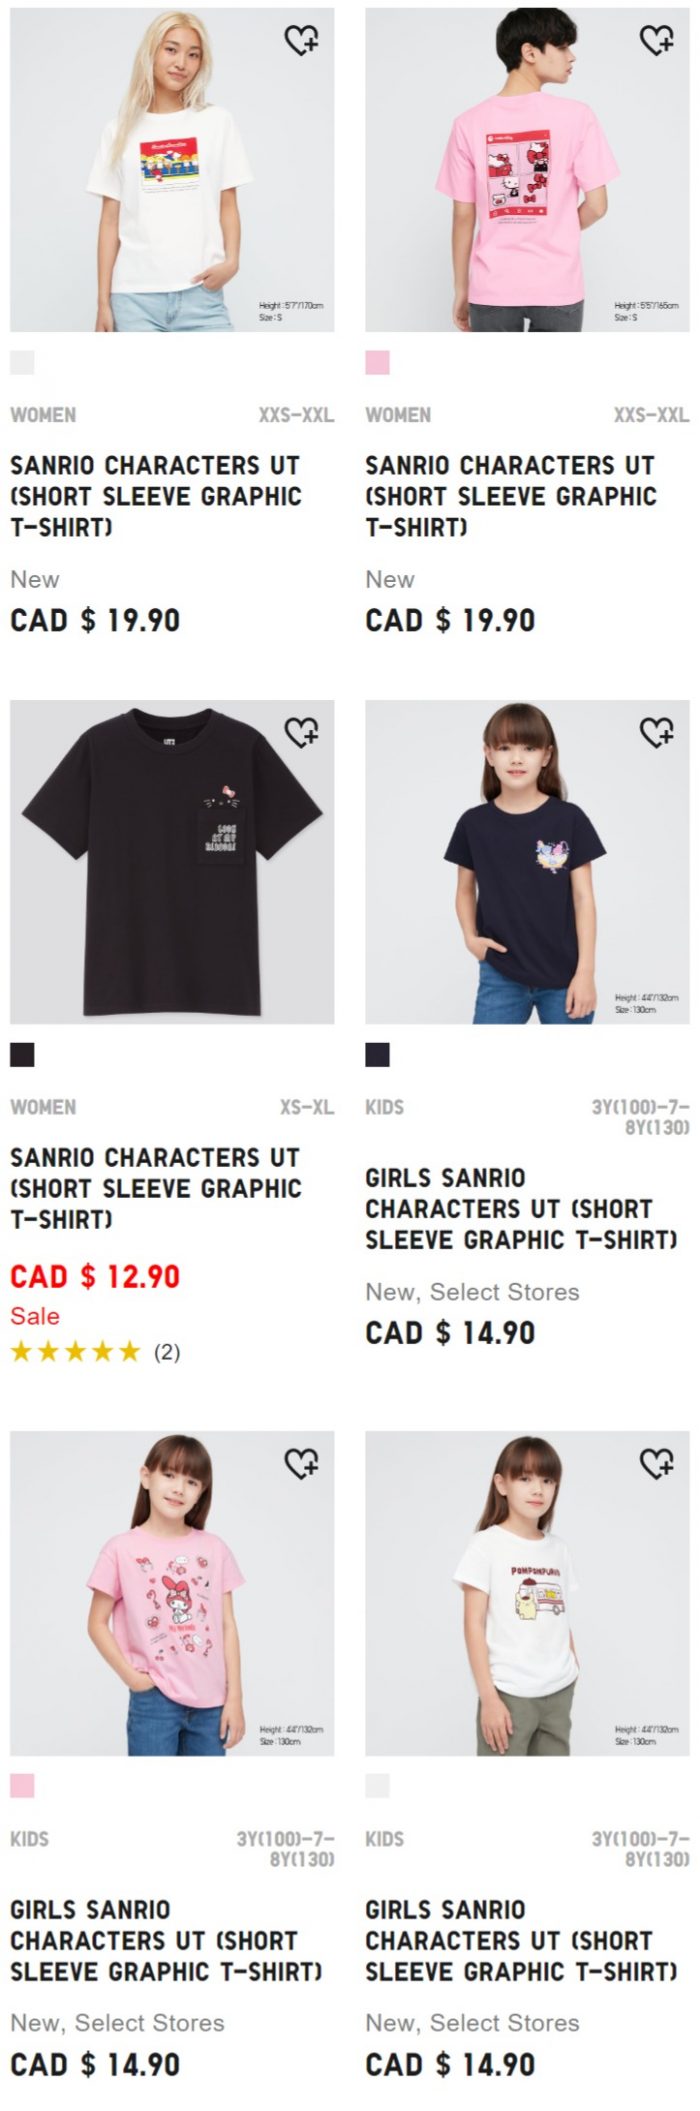700x2111 pixels.
Task: Add white Sanrio women's tee to wishlist
Action: tap(301, 40)
